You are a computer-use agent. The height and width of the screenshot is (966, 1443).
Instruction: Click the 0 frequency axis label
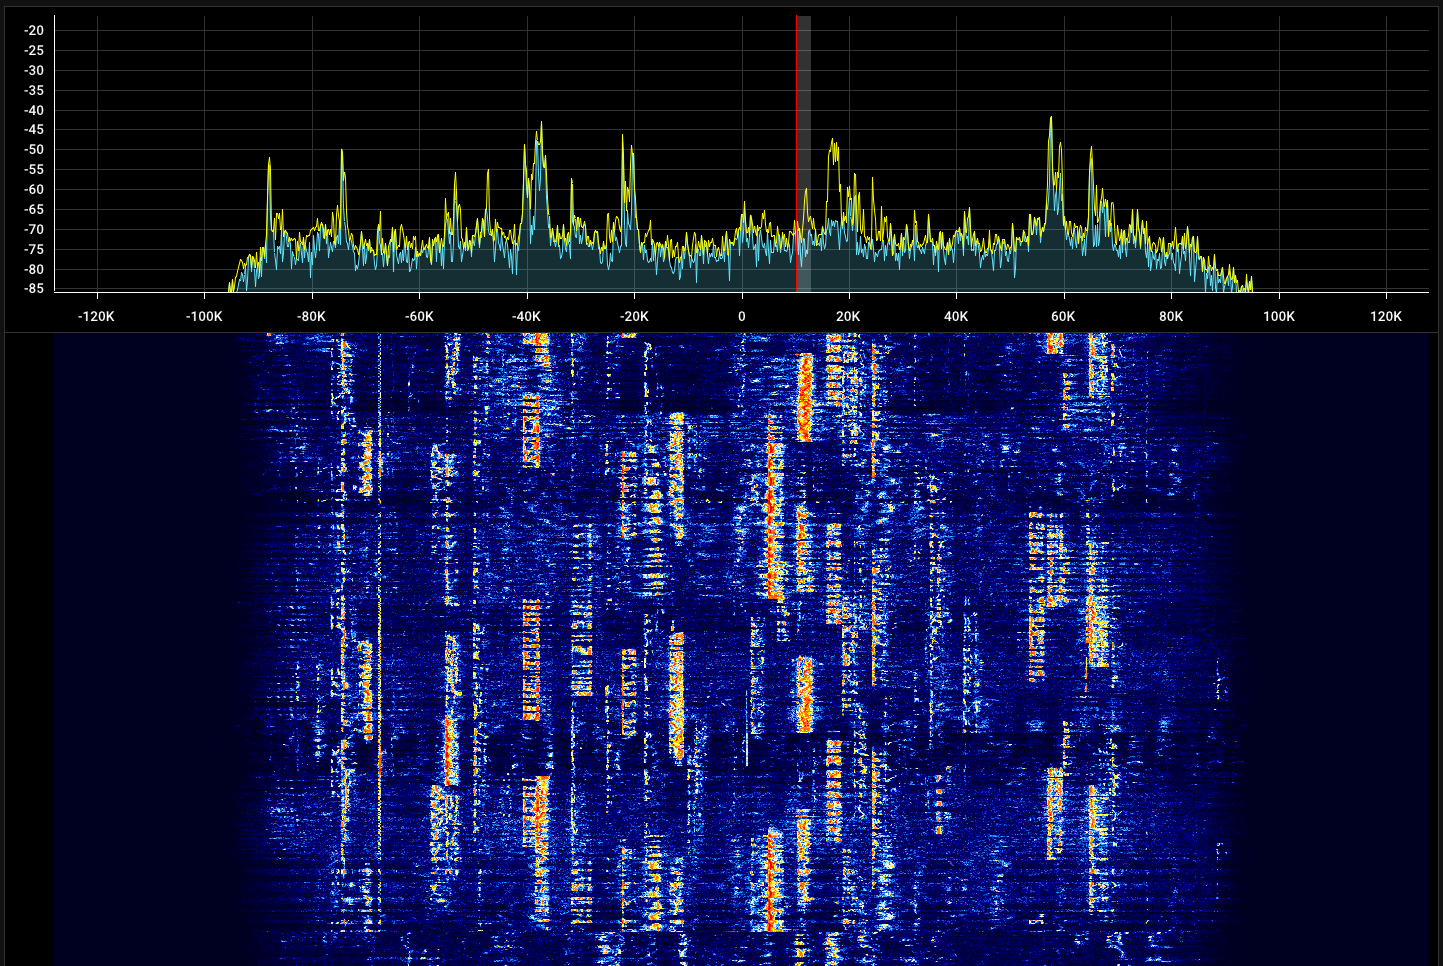click(741, 316)
